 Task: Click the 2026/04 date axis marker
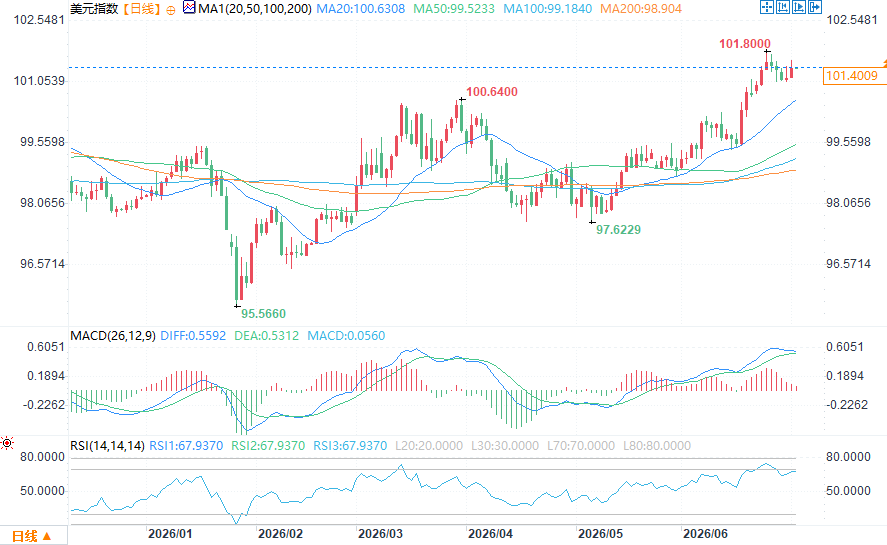point(490,534)
